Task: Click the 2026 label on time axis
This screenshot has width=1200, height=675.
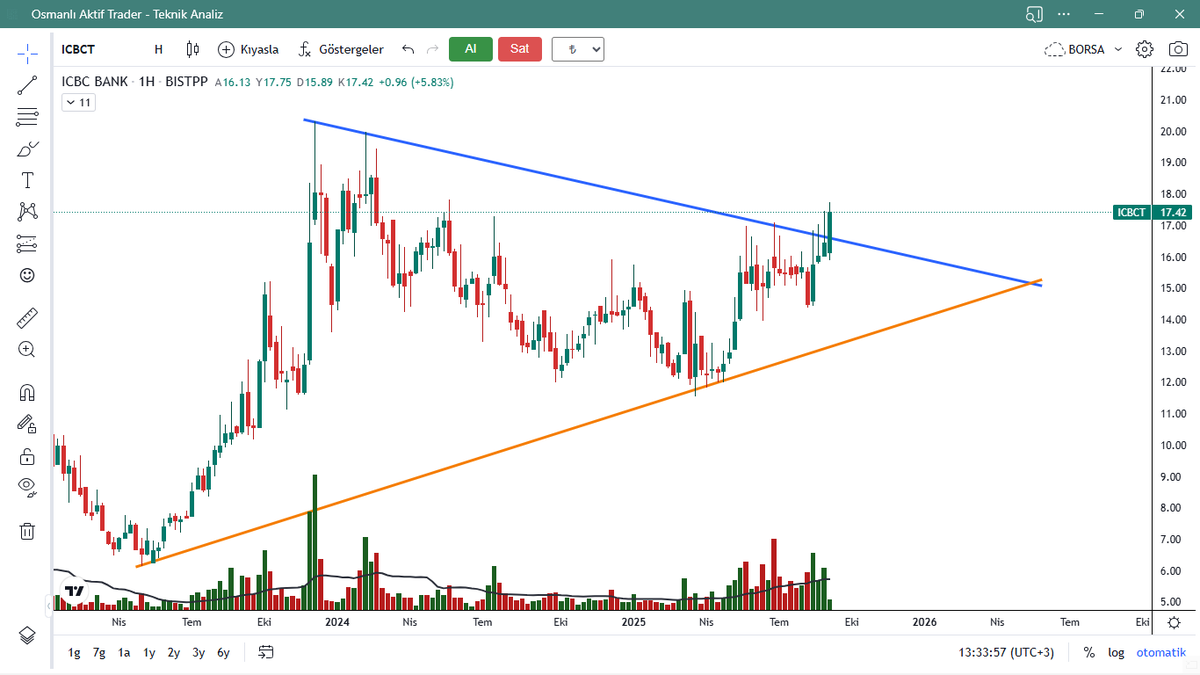Action: click(925, 621)
